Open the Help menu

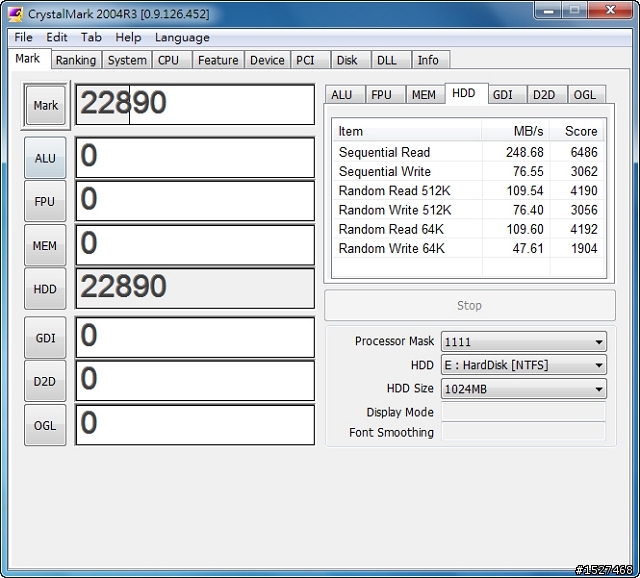point(128,38)
